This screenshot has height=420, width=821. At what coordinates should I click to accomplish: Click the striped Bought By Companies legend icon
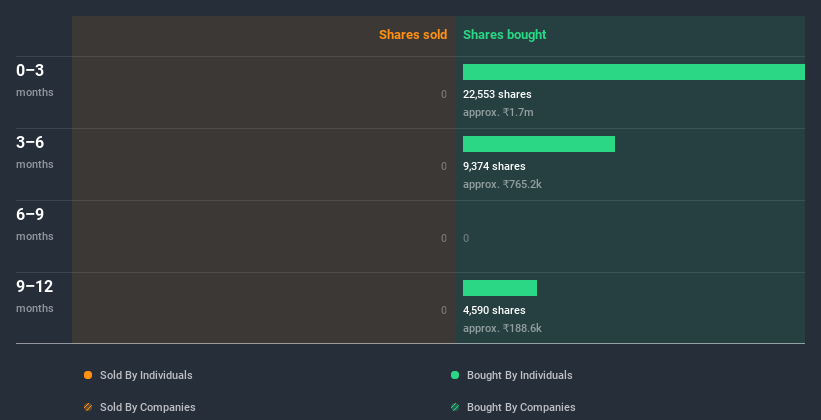point(455,407)
